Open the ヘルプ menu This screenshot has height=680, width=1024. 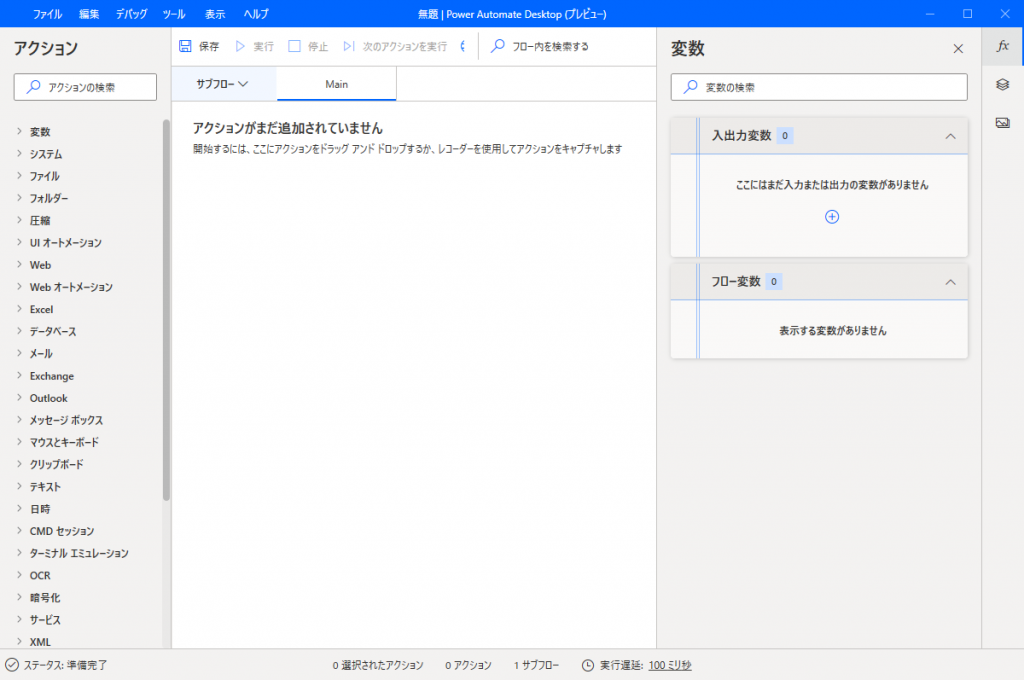tap(256, 14)
